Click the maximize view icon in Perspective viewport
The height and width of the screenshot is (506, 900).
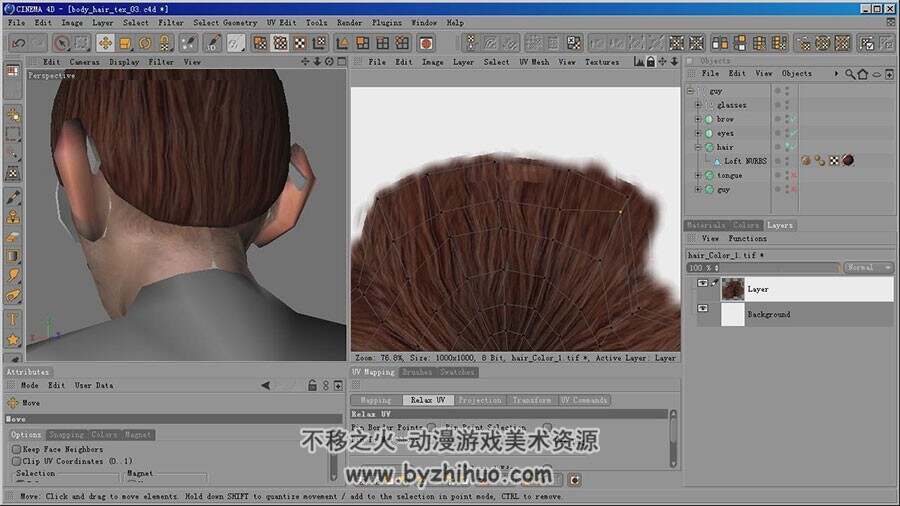point(342,61)
